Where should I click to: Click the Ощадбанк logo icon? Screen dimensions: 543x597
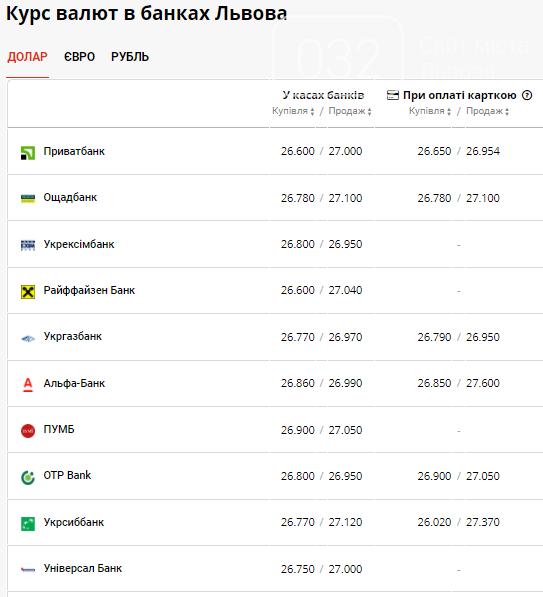[x=28, y=198]
